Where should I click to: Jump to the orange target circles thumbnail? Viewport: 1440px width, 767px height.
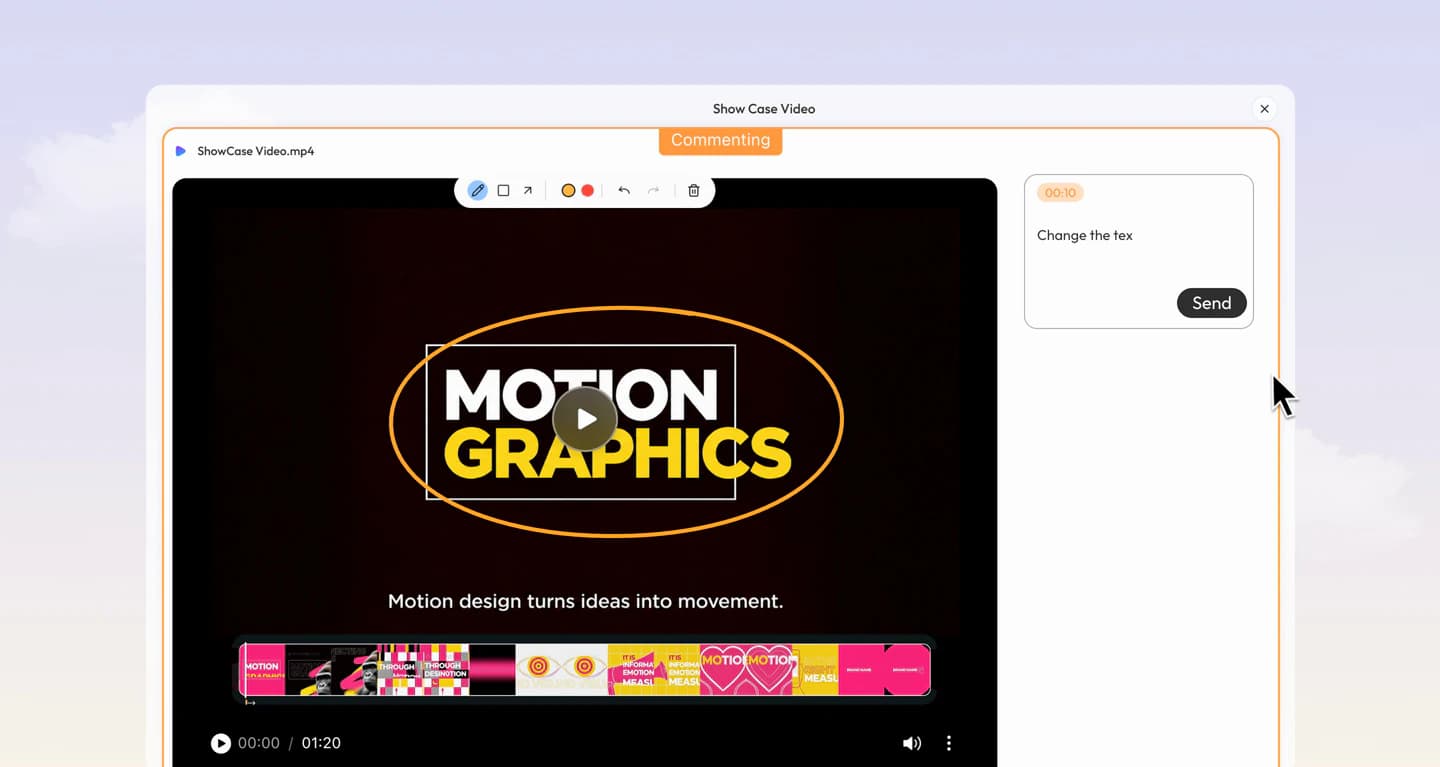coord(561,670)
